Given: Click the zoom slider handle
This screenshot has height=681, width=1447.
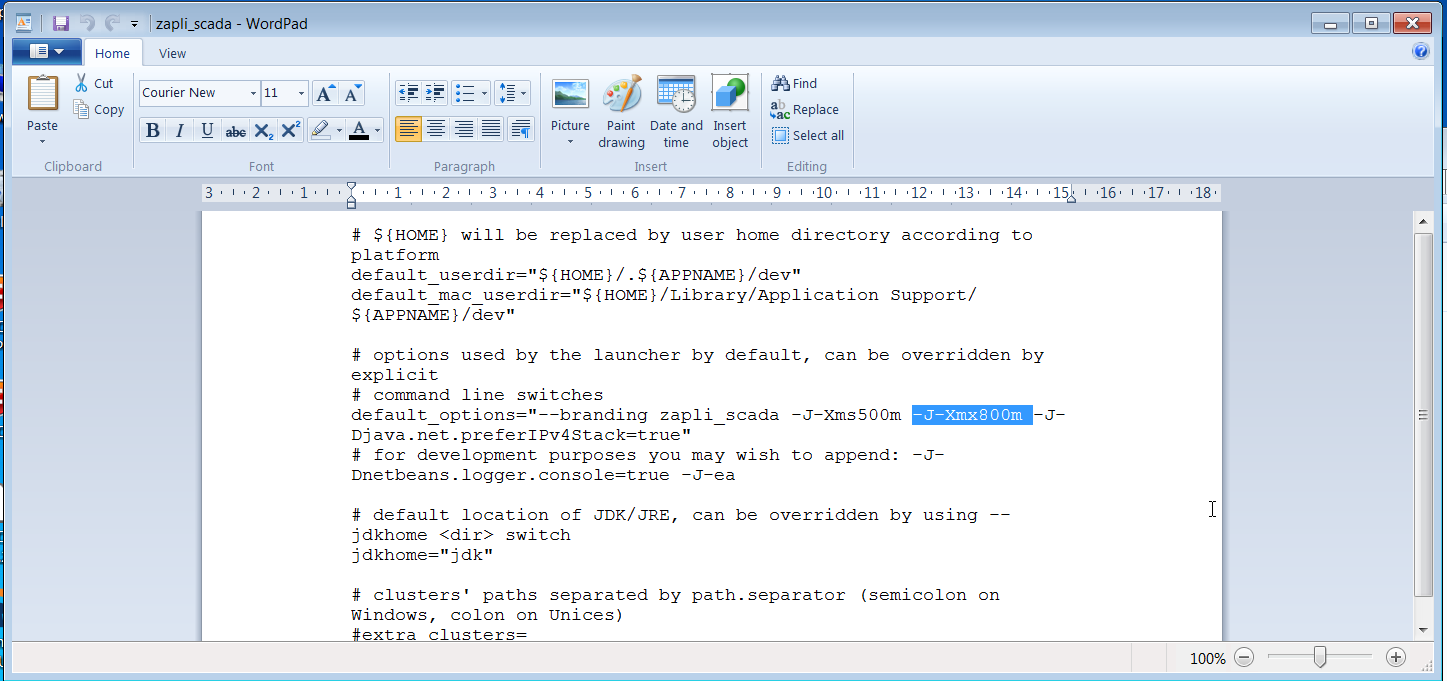Looking at the screenshot, I should tap(1320, 657).
